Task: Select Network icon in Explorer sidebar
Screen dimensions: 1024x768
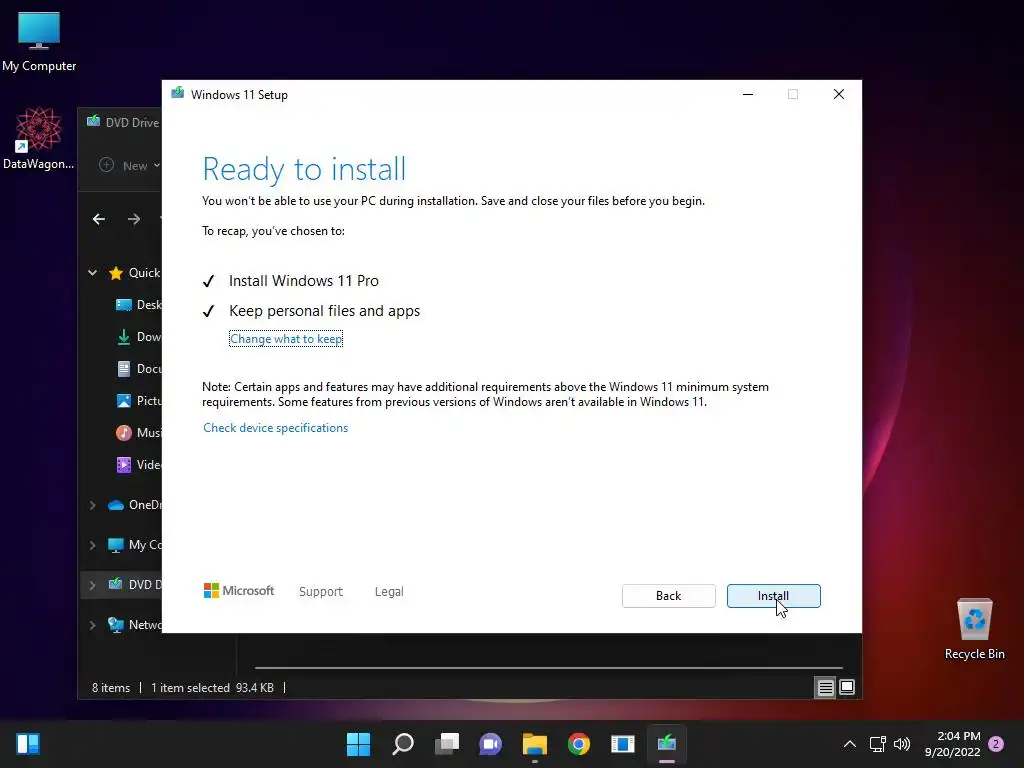Action: coord(116,625)
